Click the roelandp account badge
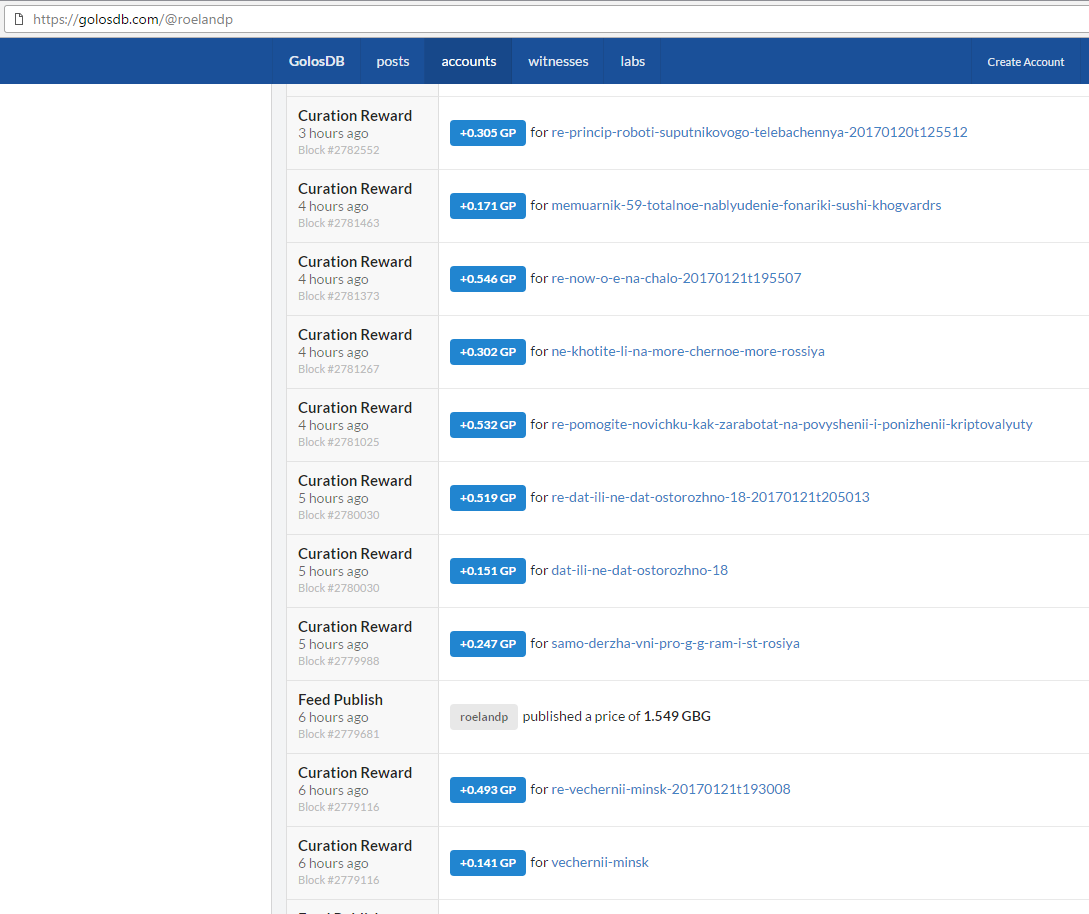1089x914 pixels. pyautogui.click(x=483, y=717)
